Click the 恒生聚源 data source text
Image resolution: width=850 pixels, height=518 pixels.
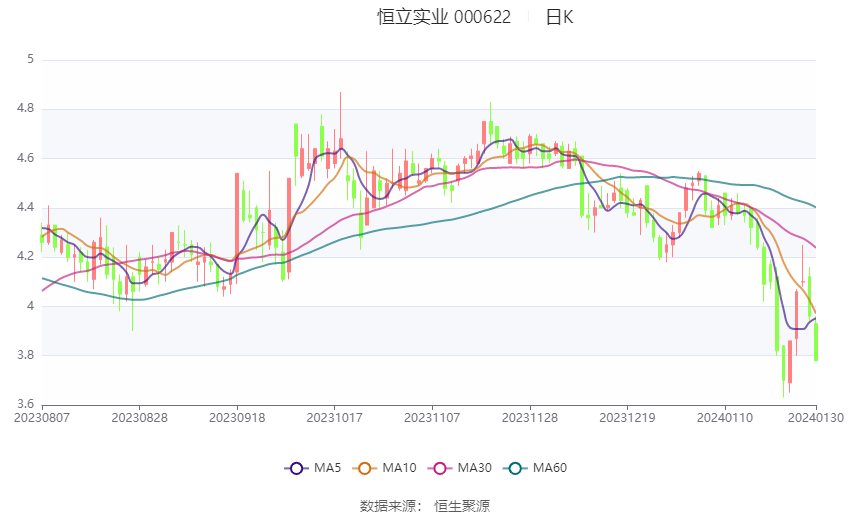(x=462, y=506)
